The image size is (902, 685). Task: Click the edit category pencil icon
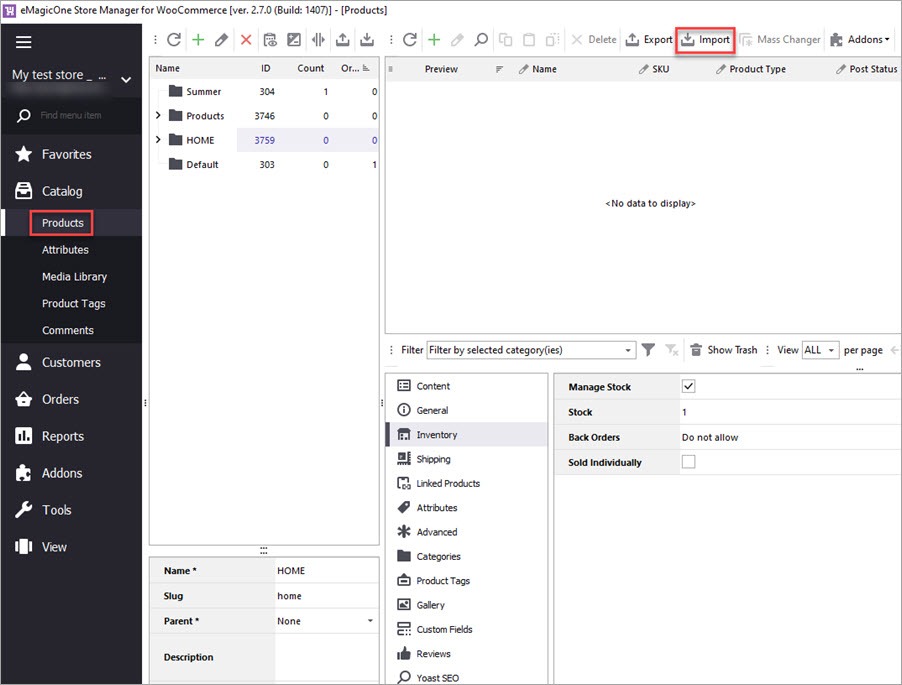[221, 40]
